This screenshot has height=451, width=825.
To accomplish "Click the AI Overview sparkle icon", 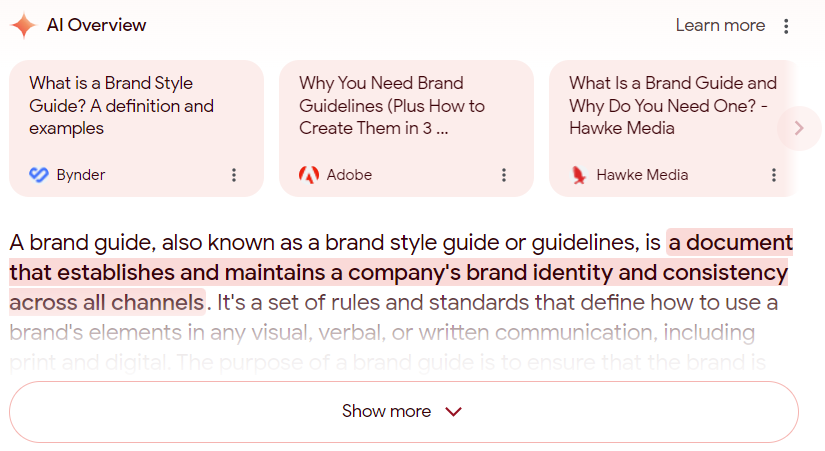I will tap(24, 25).
